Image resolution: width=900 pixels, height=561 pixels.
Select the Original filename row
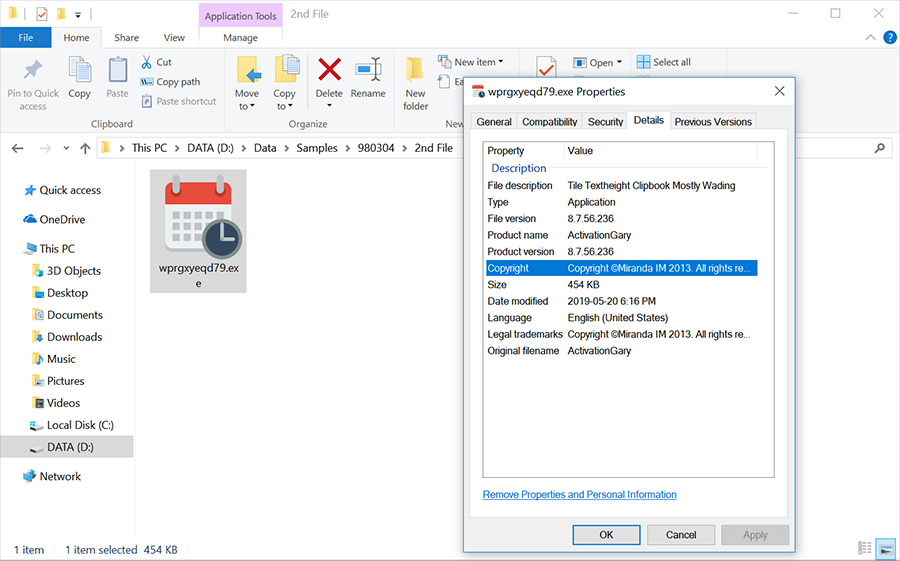coord(622,351)
